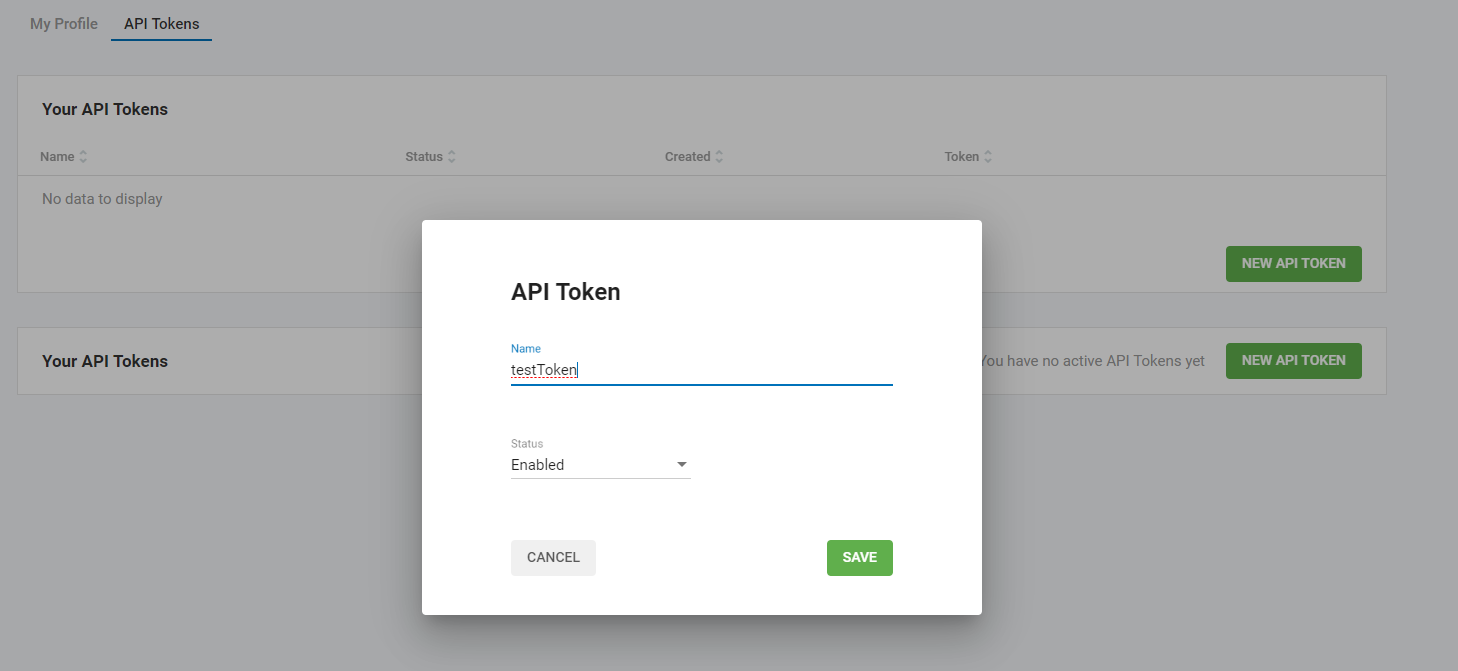Click the sort arrows beside Status column
The height and width of the screenshot is (671, 1458).
[x=451, y=157]
